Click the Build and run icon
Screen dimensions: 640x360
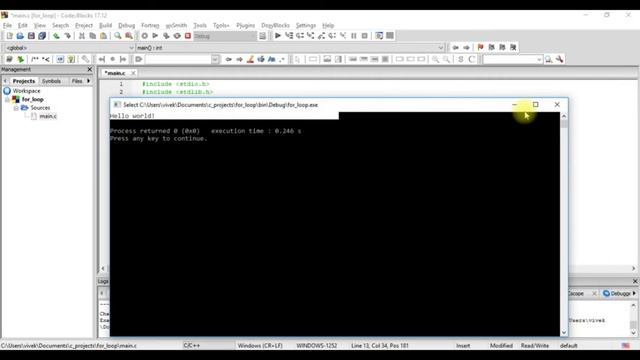pyautogui.click(x=166, y=36)
